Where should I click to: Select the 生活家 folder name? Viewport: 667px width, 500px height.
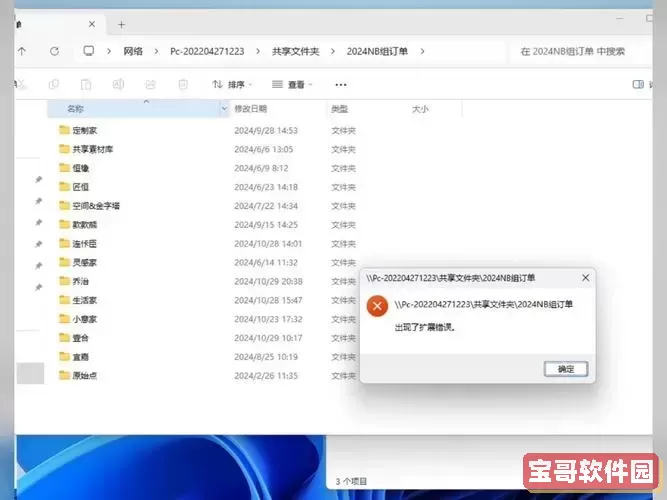click(85, 300)
